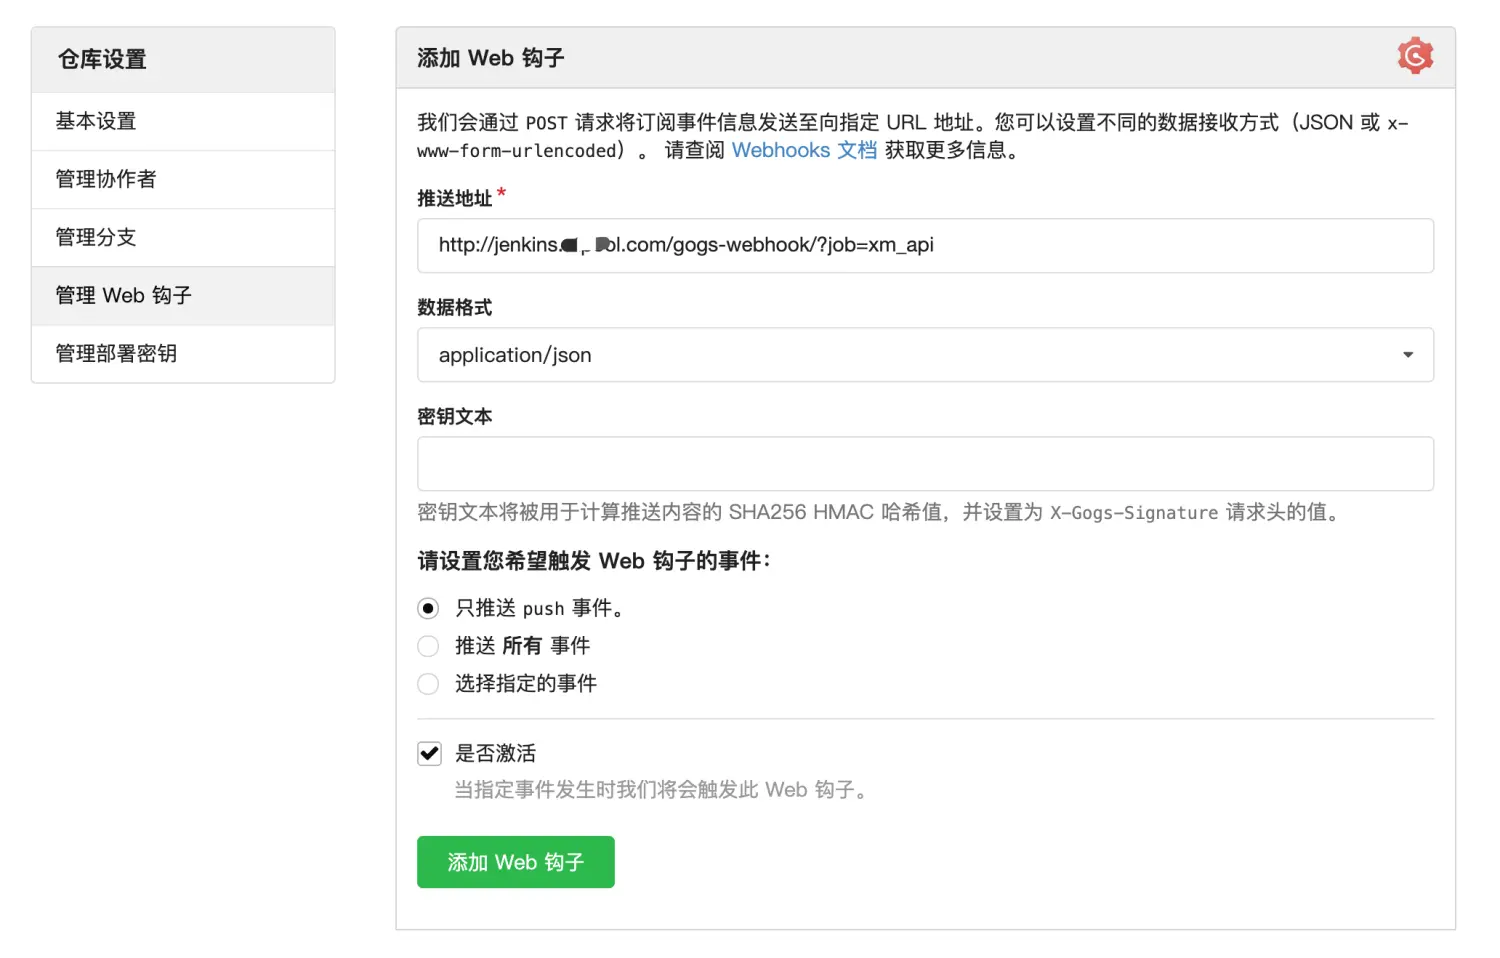
Task: Focus the 推送地址 URL input field
Action: click(924, 246)
